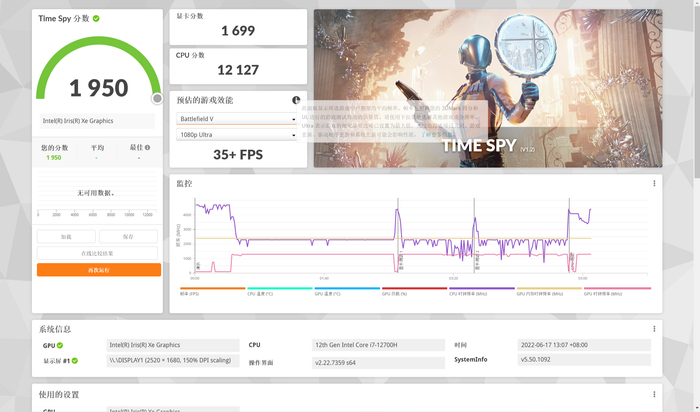700x412 pixels.
Task: Click the green check icon next to GPU label
Action: click(60, 345)
